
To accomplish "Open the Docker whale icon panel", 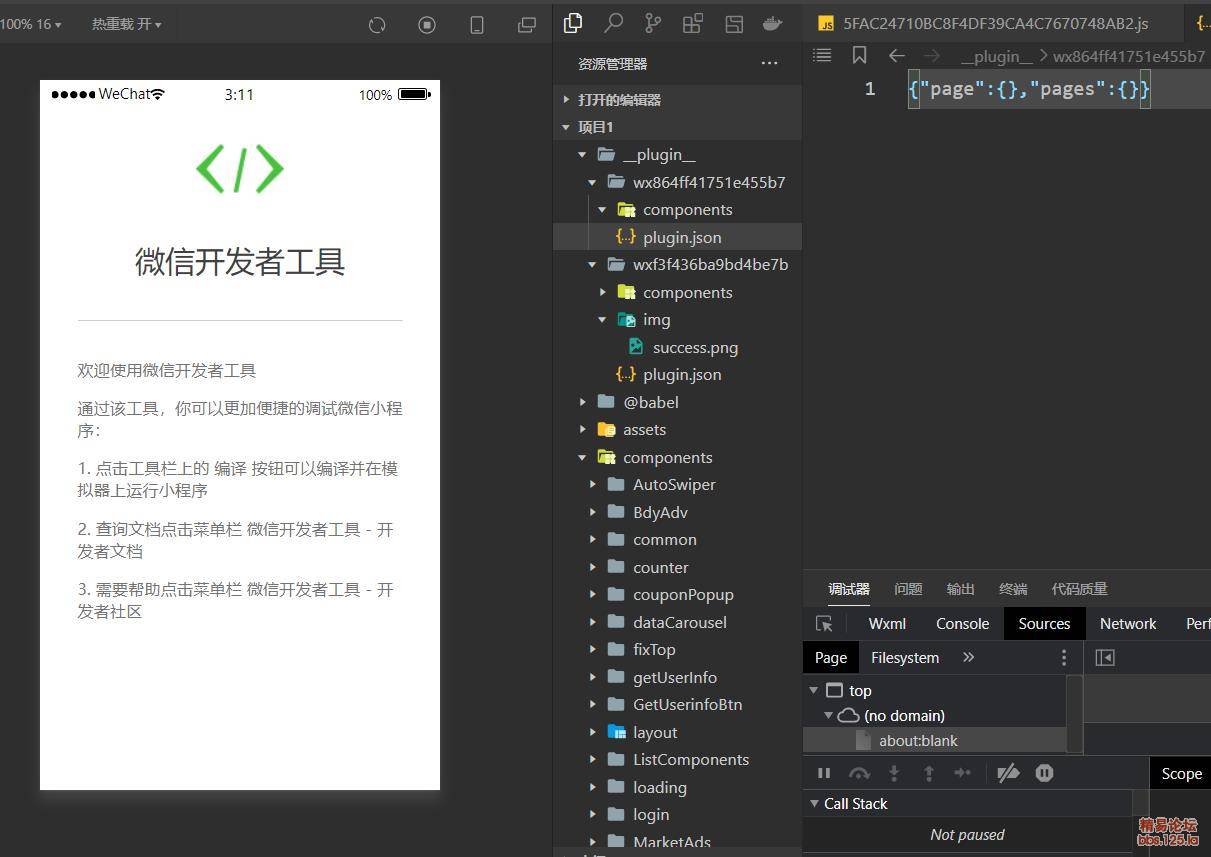I will (x=772, y=24).
